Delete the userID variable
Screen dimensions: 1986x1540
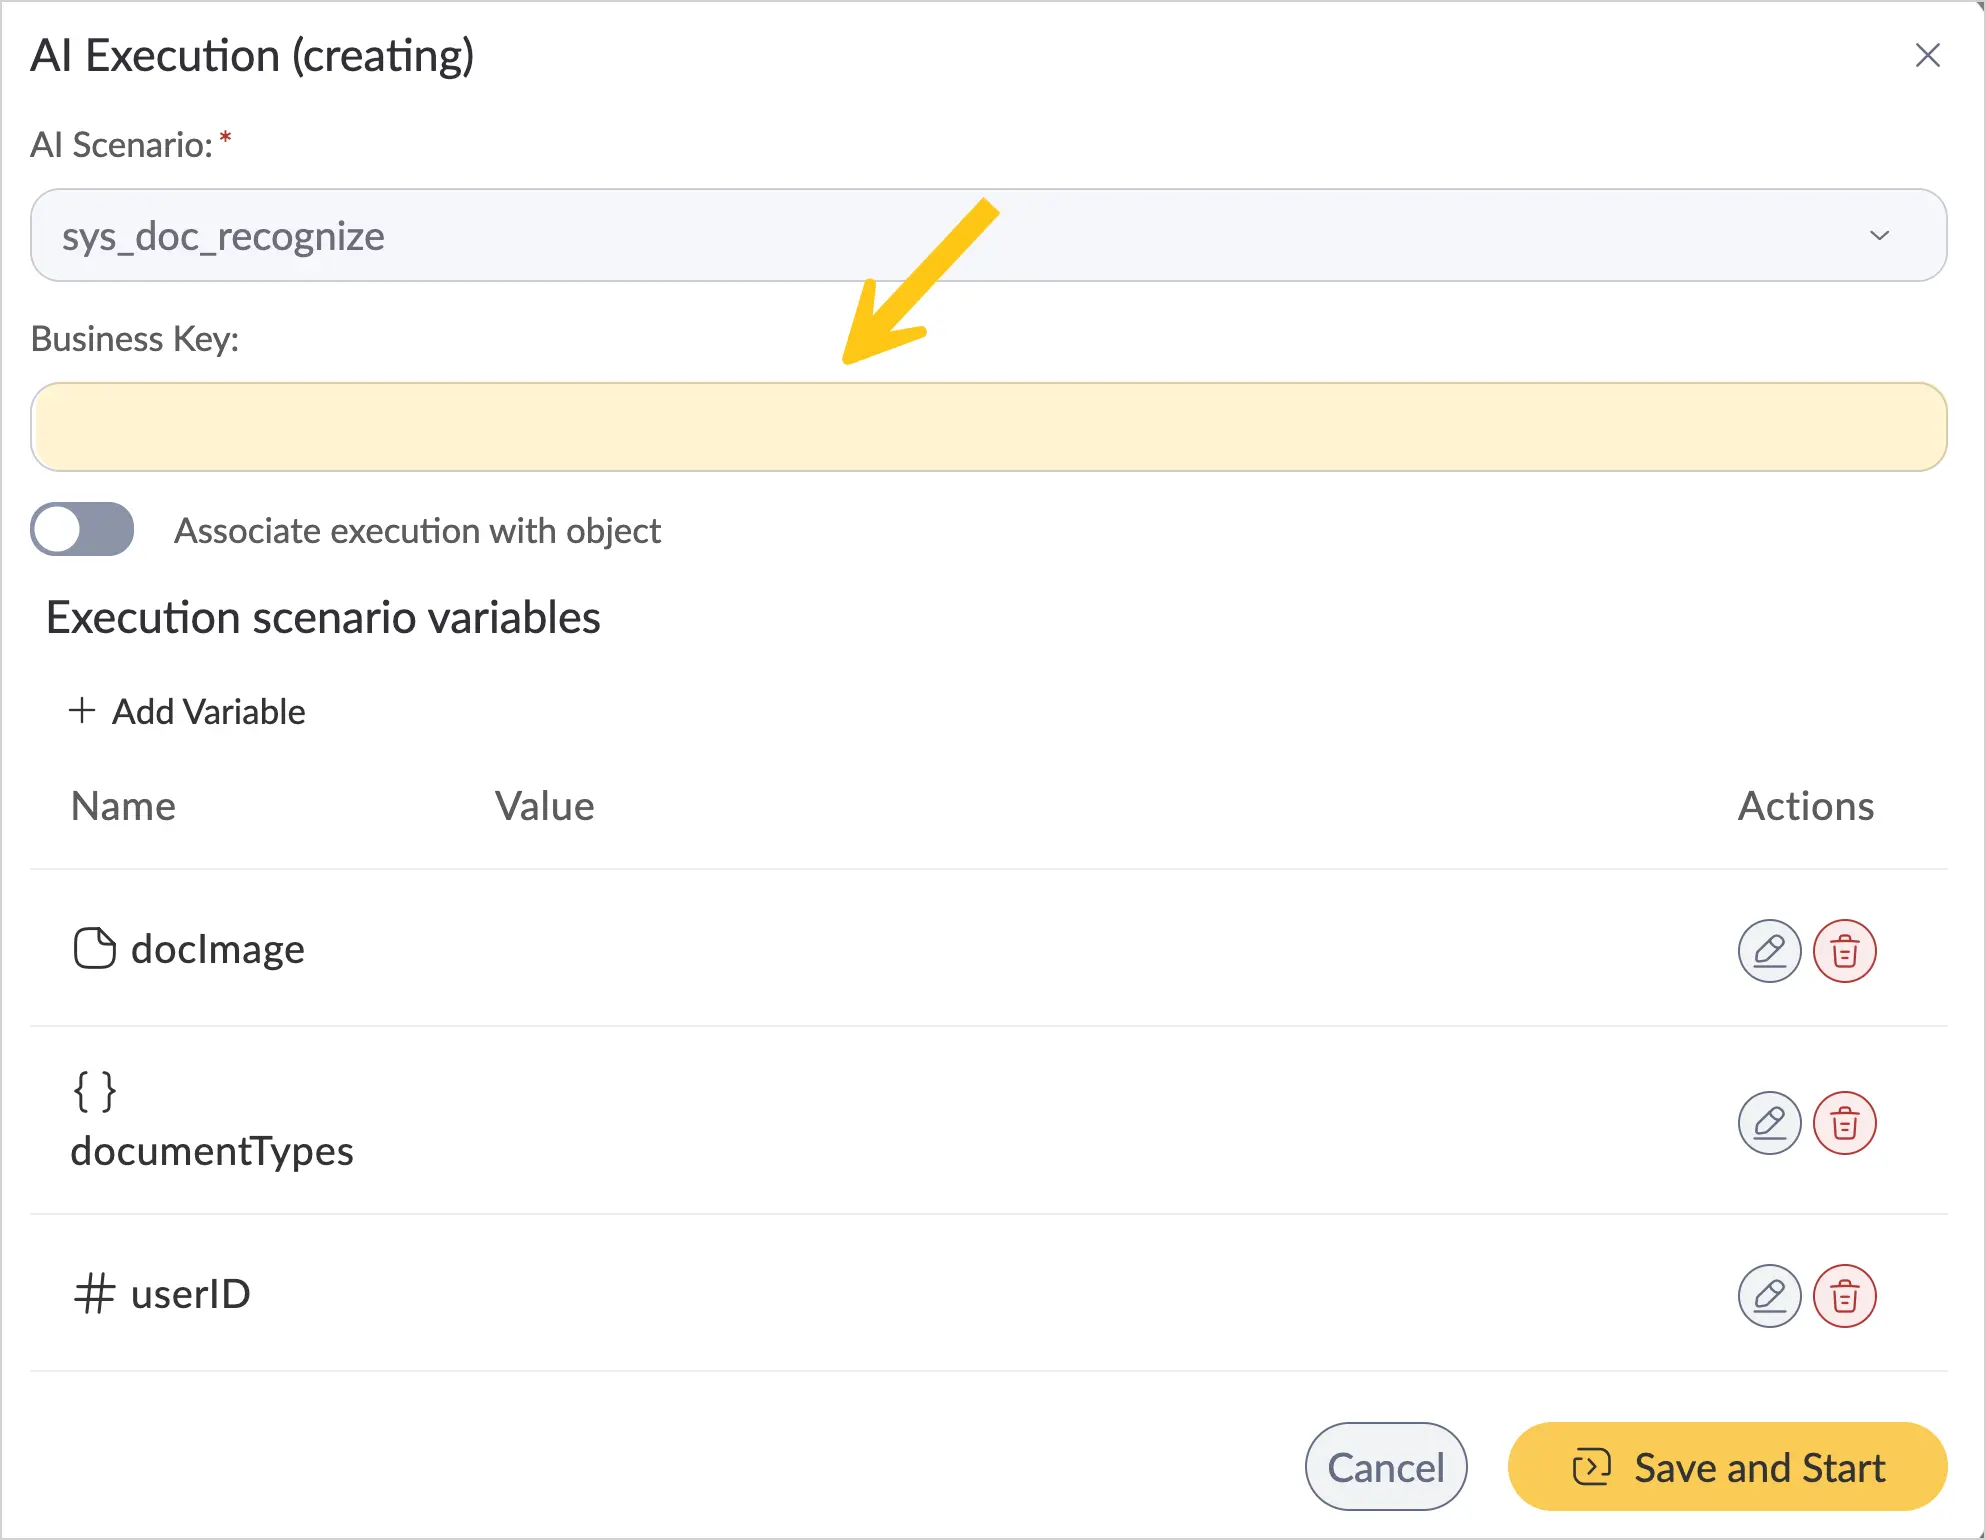[x=1844, y=1296]
